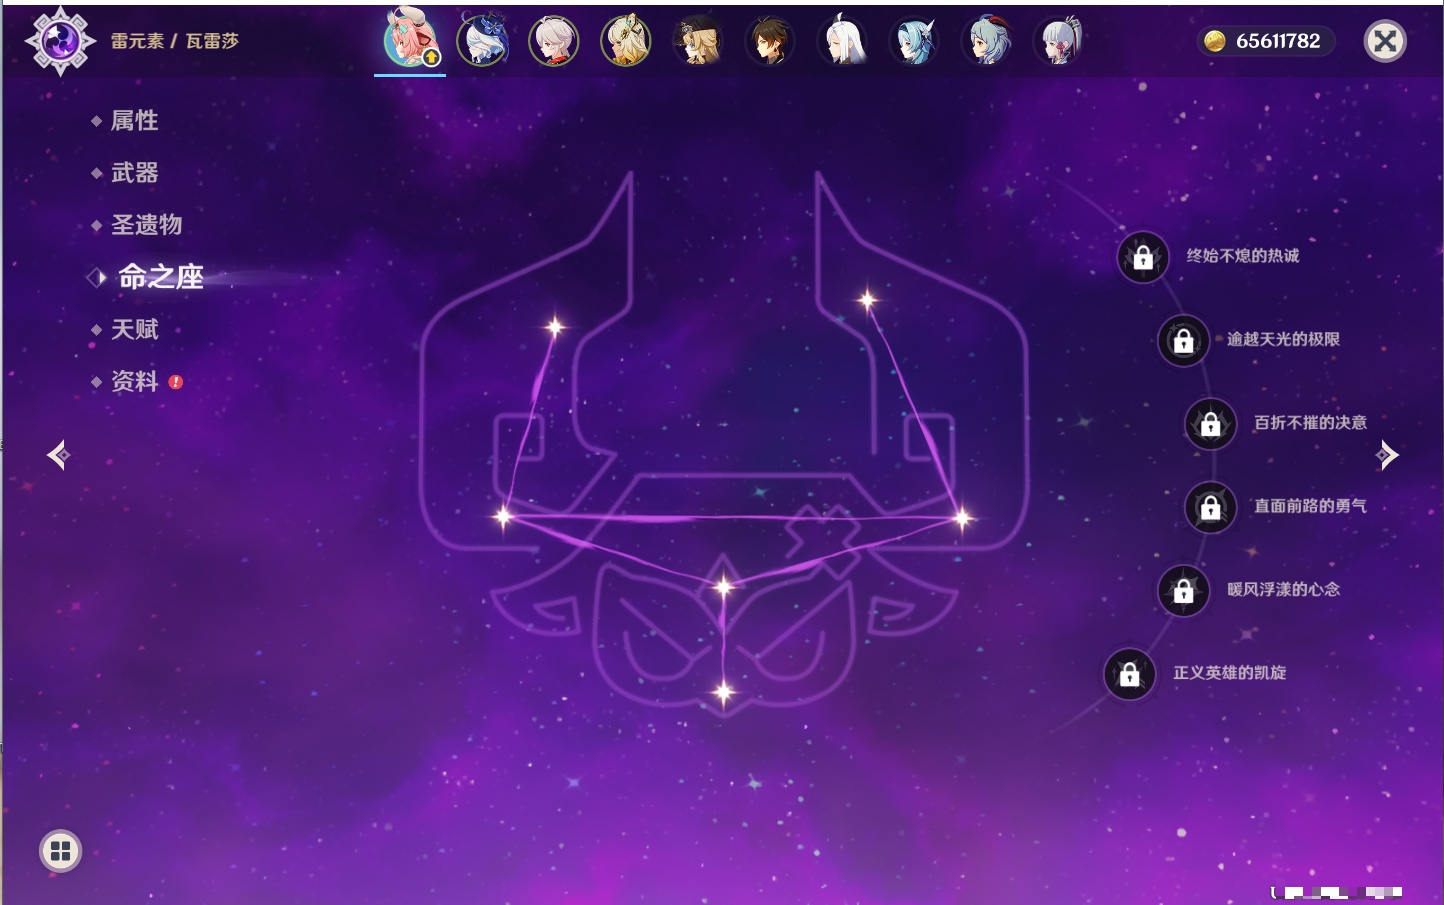1444x905 pixels.
Task: Open the 资料 profile menu
Action: coord(134,381)
